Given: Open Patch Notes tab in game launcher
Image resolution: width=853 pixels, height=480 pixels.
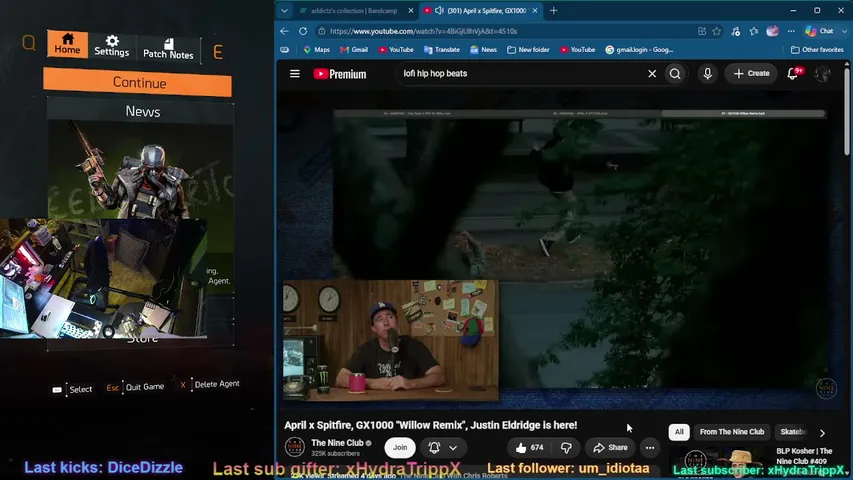Looking at the screenshot, I should 168,48.
